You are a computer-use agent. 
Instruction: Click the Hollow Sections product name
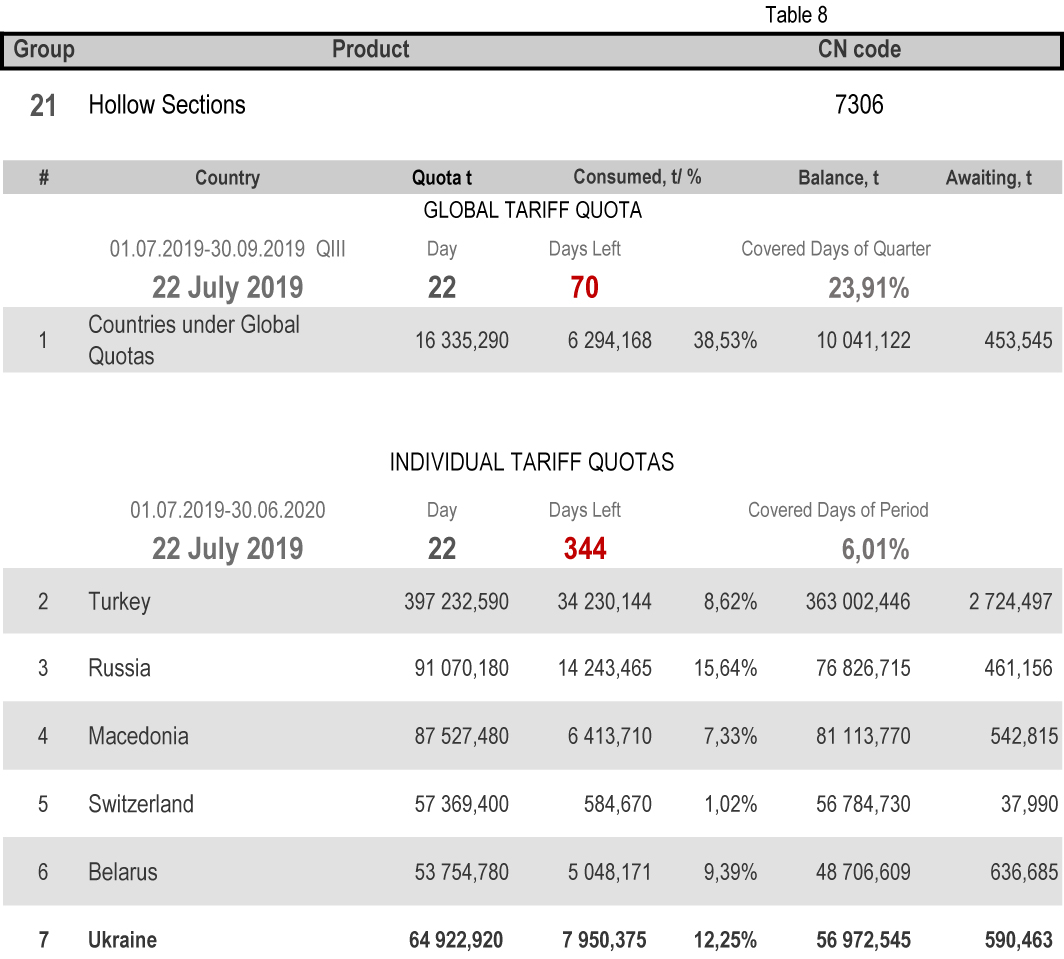tap(167, 105)
